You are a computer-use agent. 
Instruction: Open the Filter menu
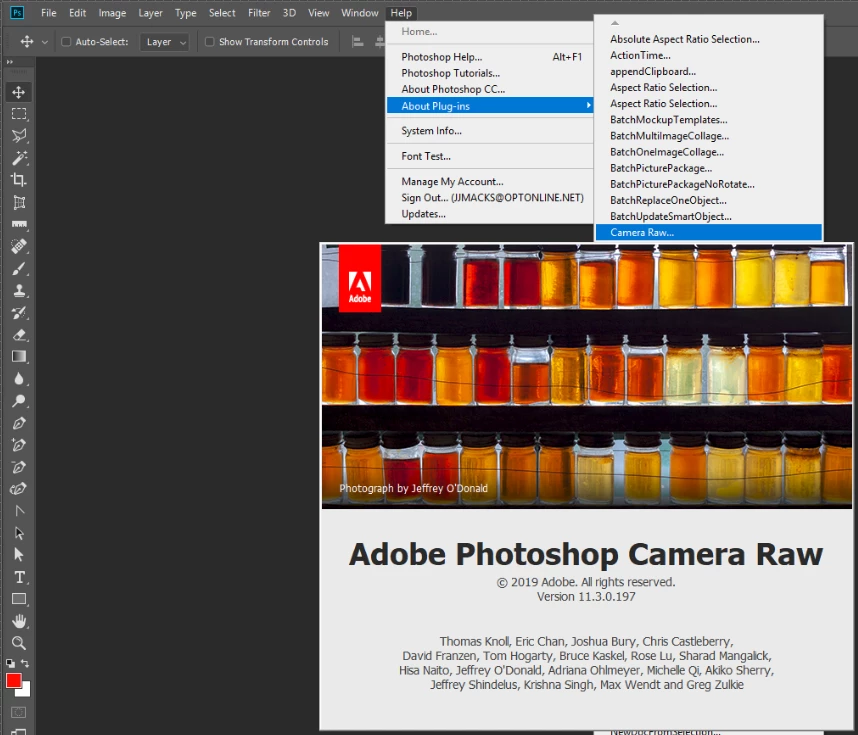(x=259, y=13)
